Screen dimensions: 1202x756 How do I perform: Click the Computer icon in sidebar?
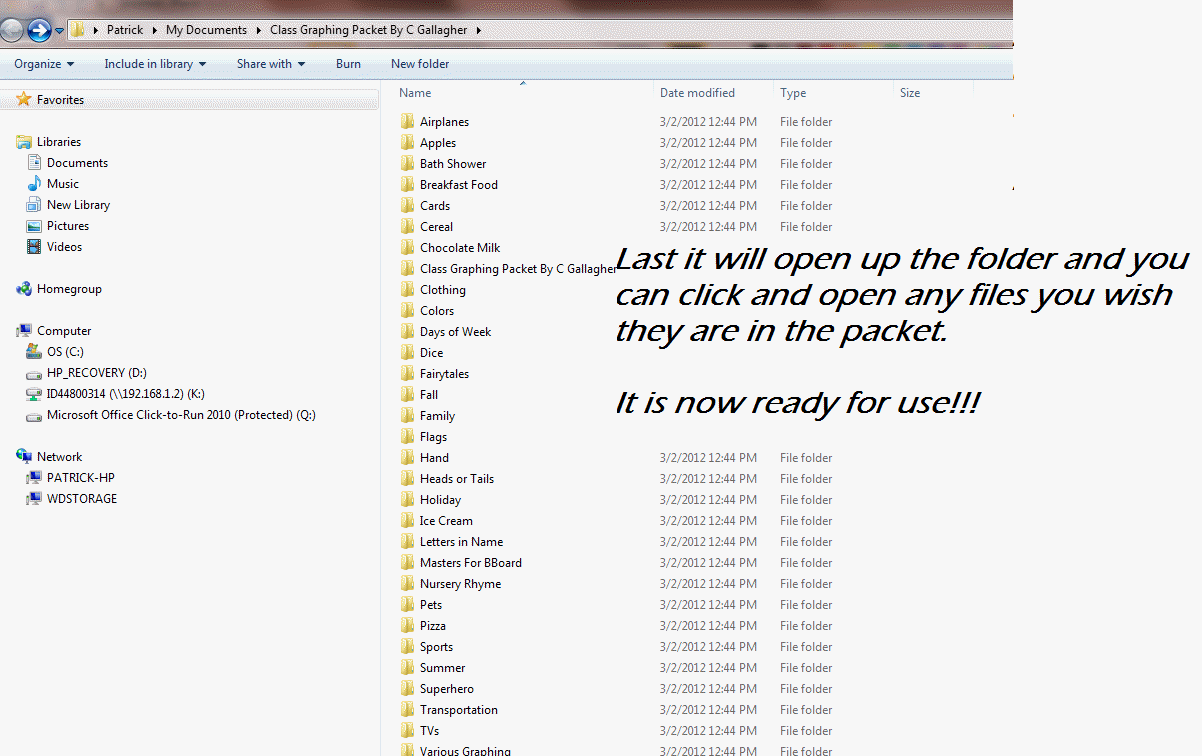(24, 331)
